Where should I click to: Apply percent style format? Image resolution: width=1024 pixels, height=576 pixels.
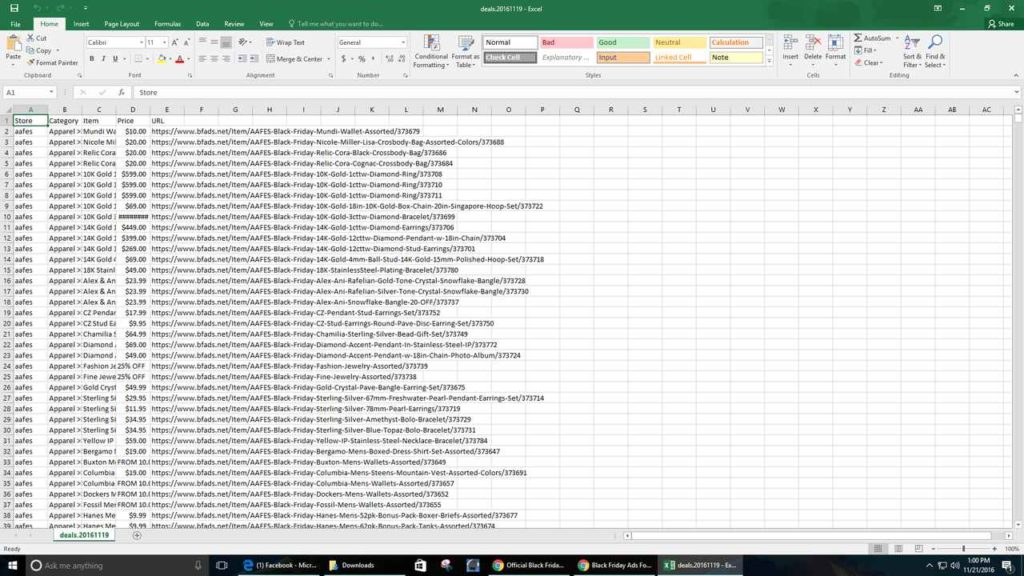tap(362, 59)
